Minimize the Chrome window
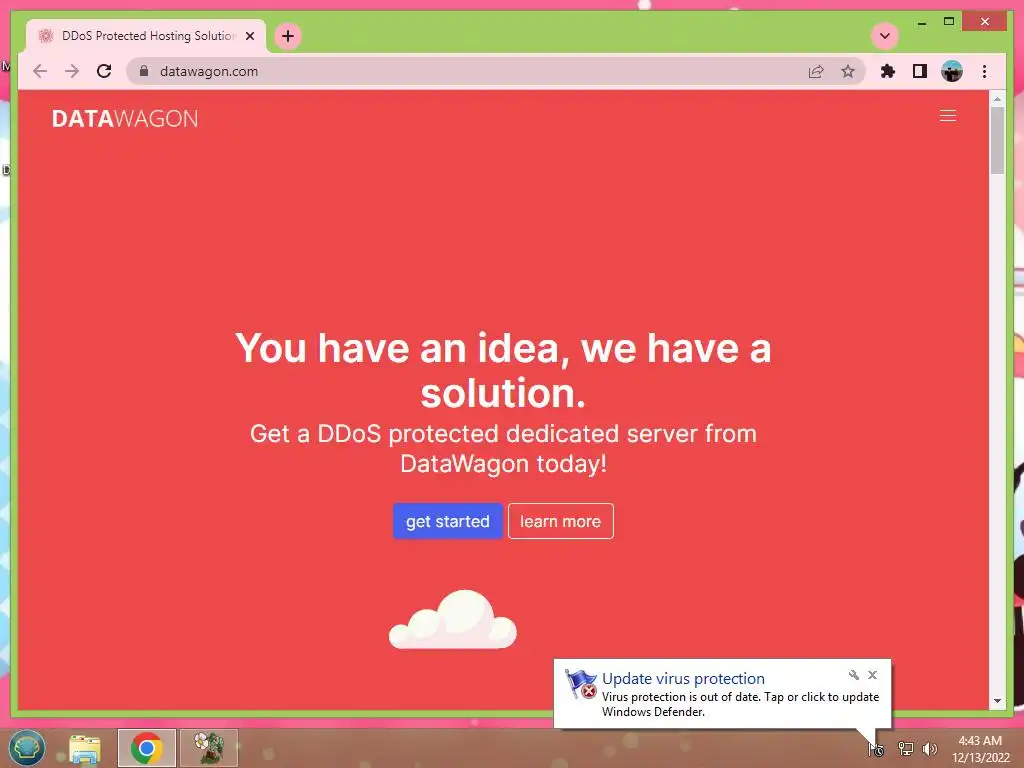 point(921,22)
